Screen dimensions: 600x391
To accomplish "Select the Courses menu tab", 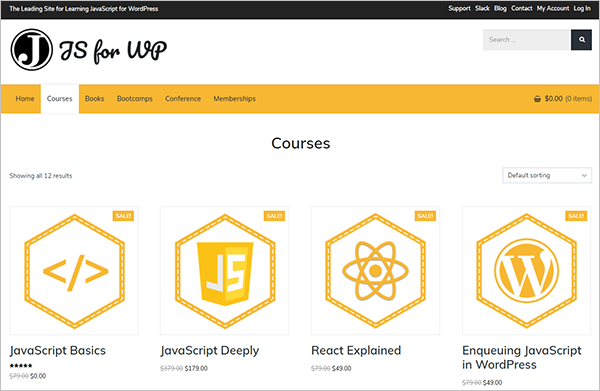I will pyautogui.click(x=60, y=99).
